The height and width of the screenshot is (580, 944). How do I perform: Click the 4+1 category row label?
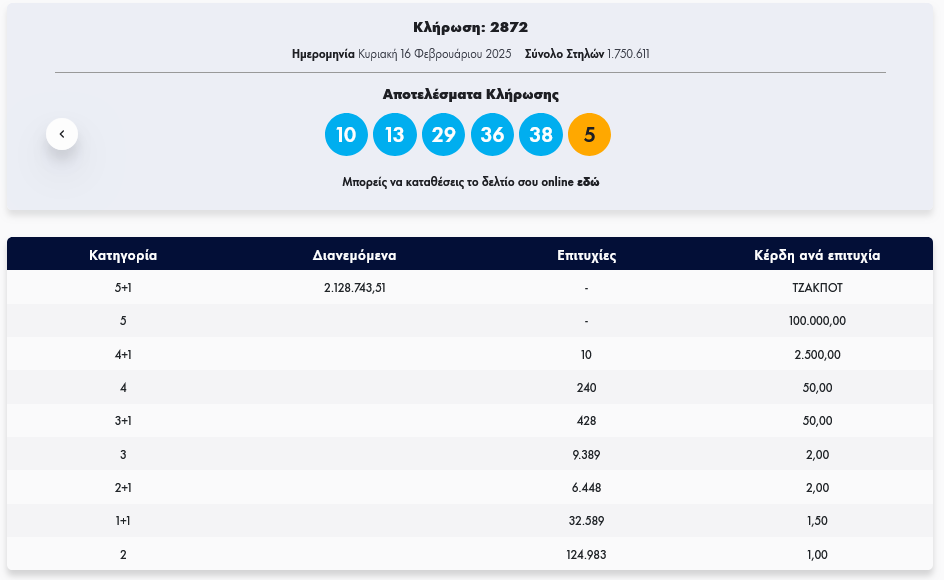click(123, 355)
